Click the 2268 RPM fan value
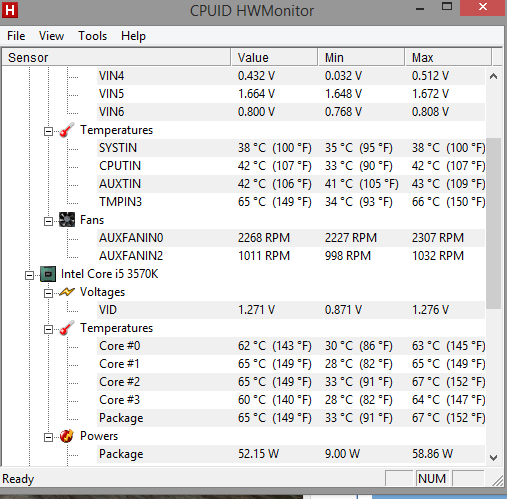The image size is (507, 499). [264, 238]
